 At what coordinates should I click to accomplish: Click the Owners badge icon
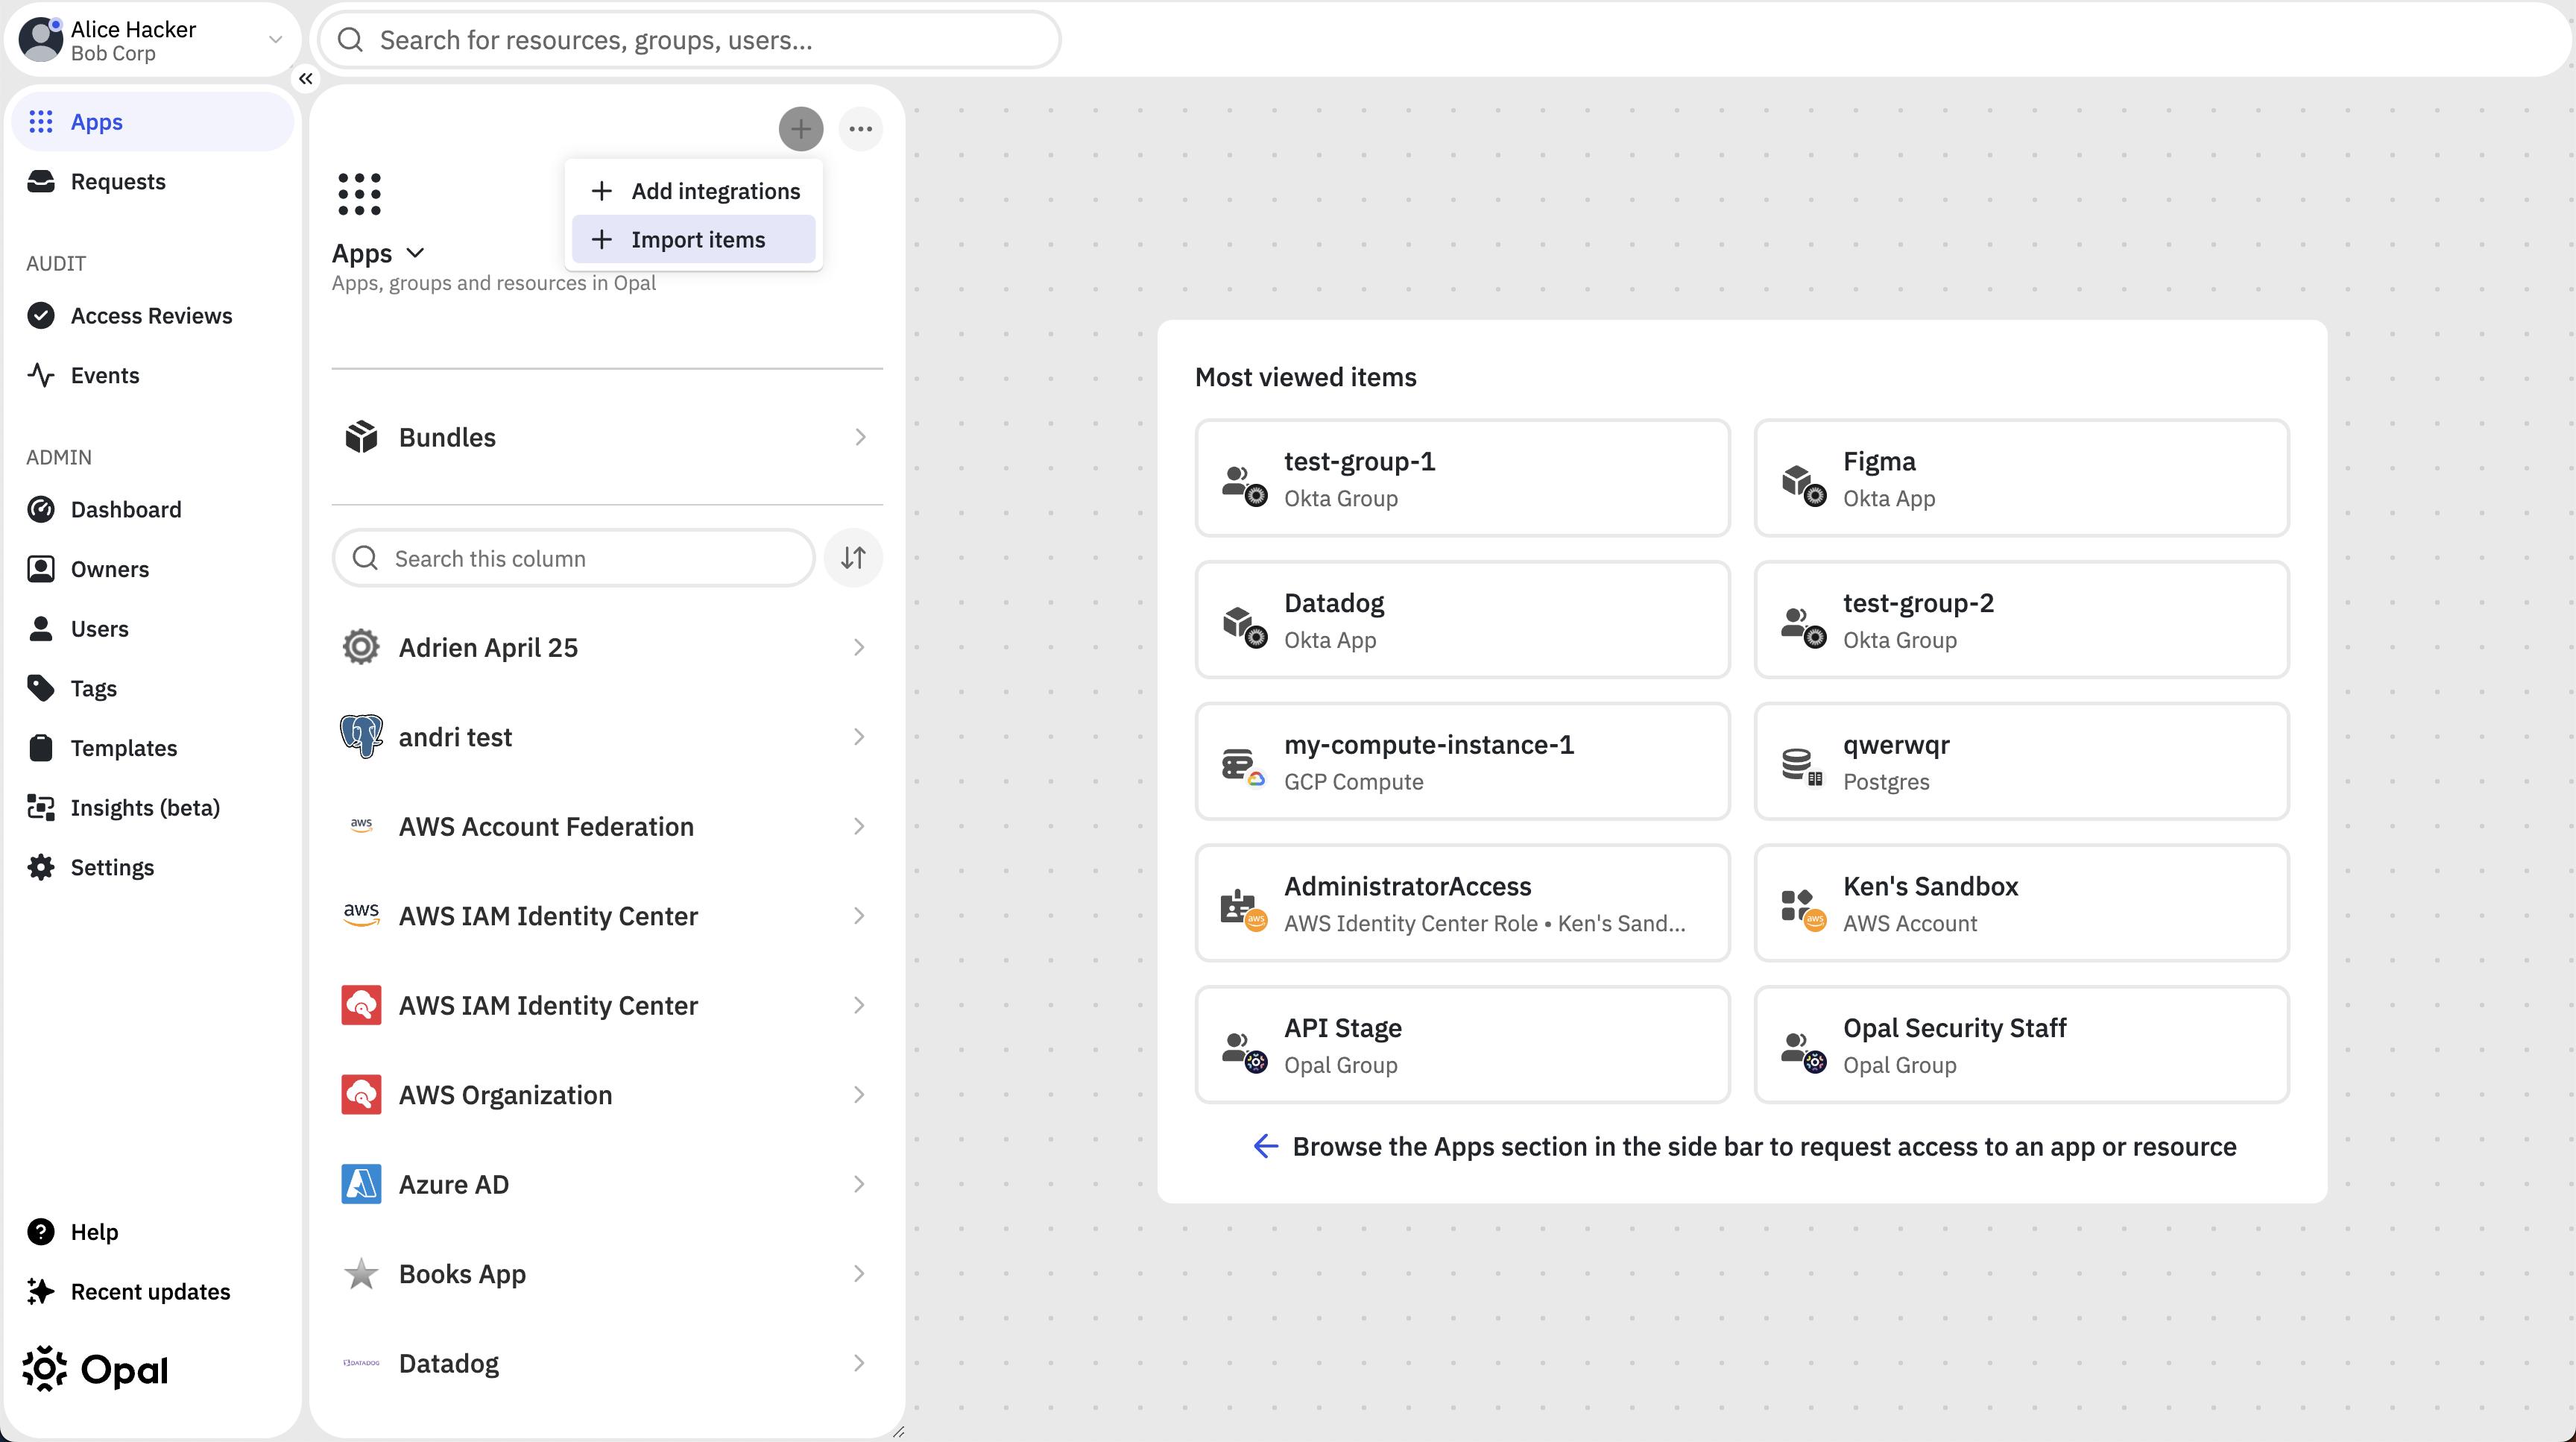41,569
